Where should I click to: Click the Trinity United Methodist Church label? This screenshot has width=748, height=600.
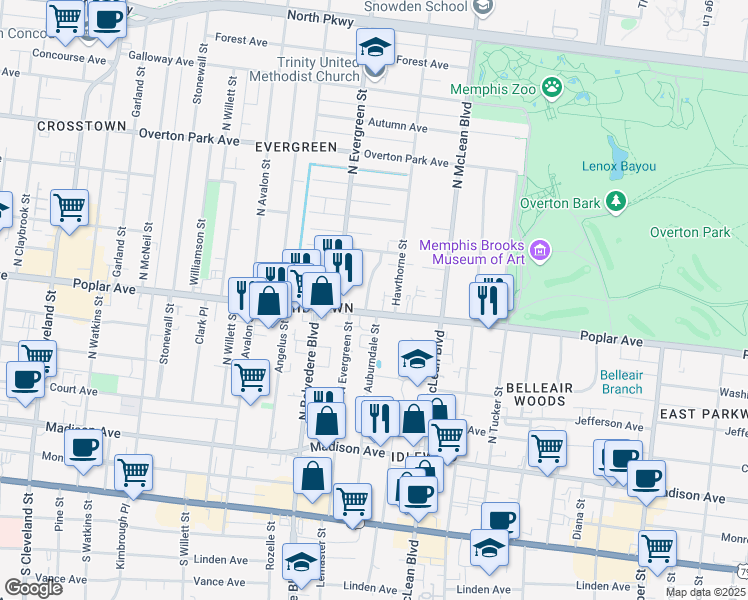pyautogui.click(x=304, y=69)
